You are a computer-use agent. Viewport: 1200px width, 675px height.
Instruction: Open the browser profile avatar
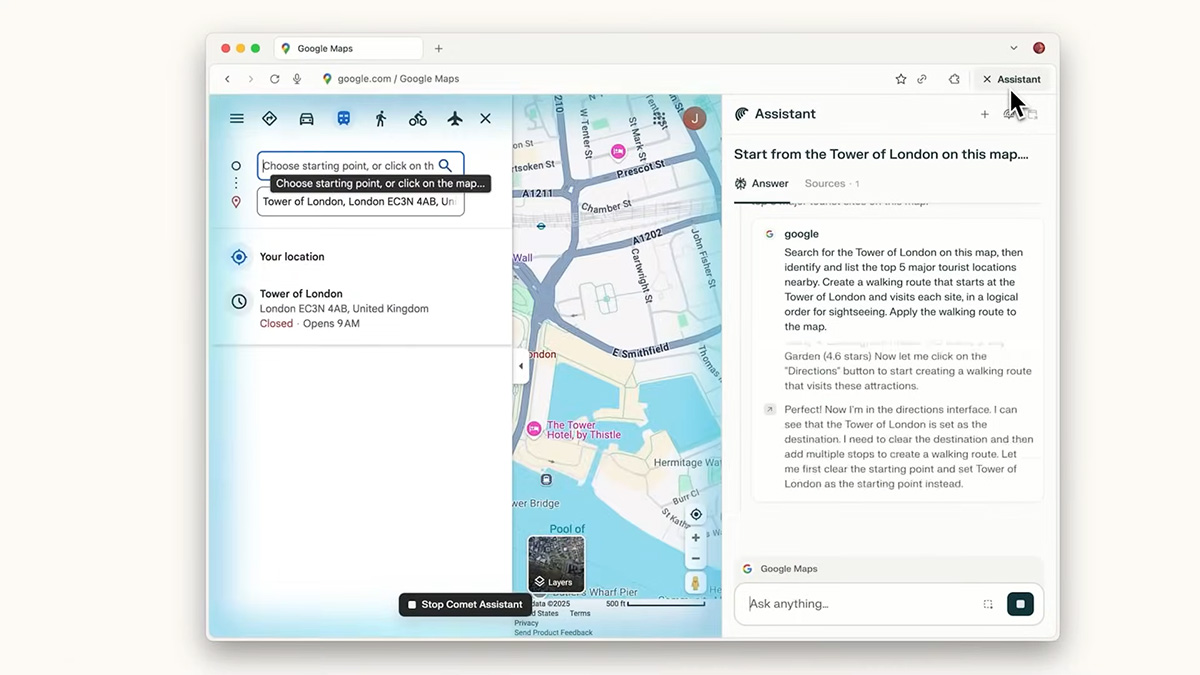(x=1039, y=48)
